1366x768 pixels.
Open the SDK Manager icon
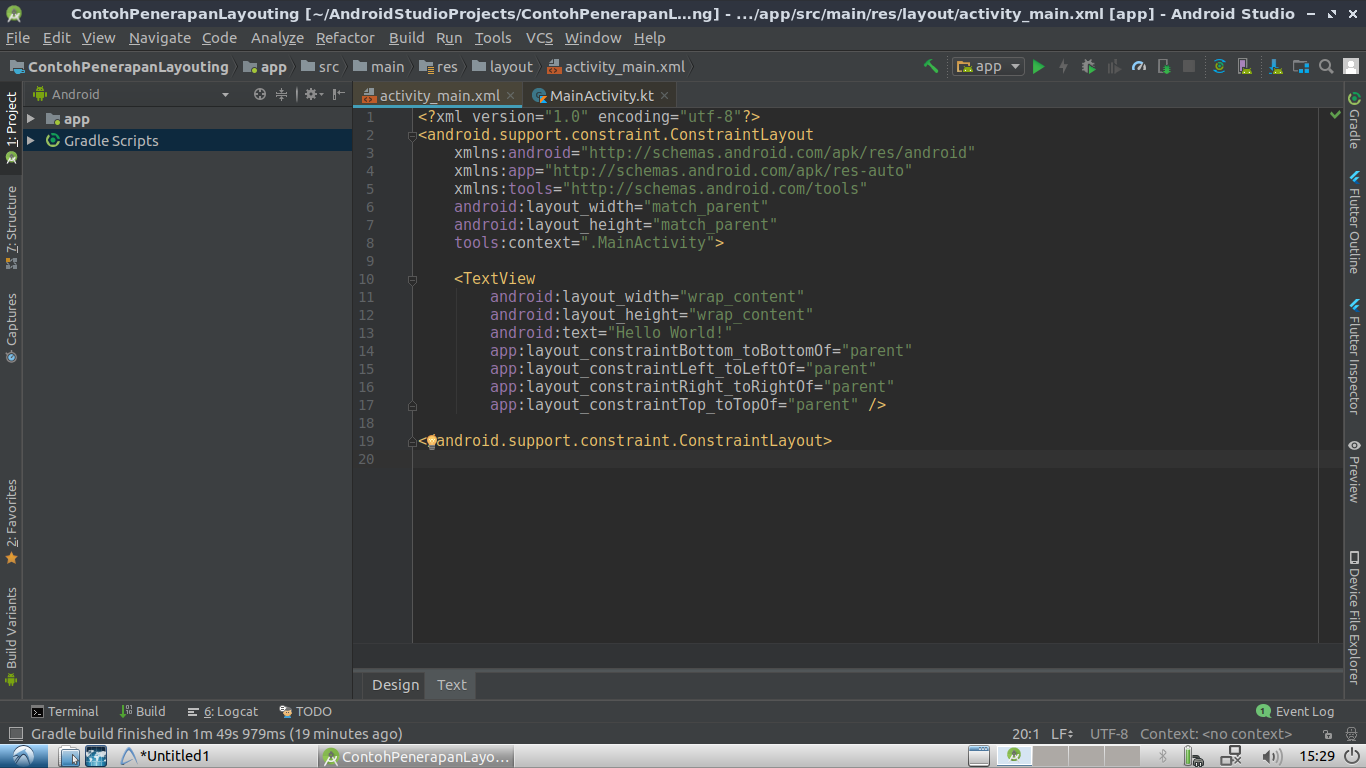click(1276, 67)
